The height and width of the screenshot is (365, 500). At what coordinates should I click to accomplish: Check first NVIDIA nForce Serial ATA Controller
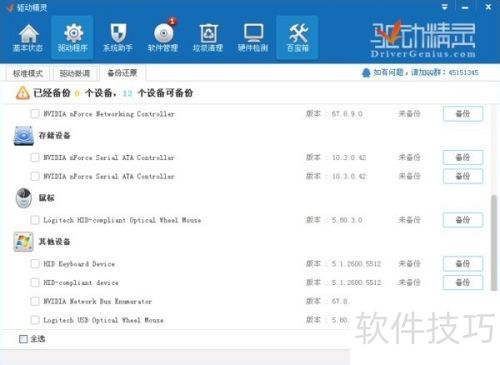(35, 157)
